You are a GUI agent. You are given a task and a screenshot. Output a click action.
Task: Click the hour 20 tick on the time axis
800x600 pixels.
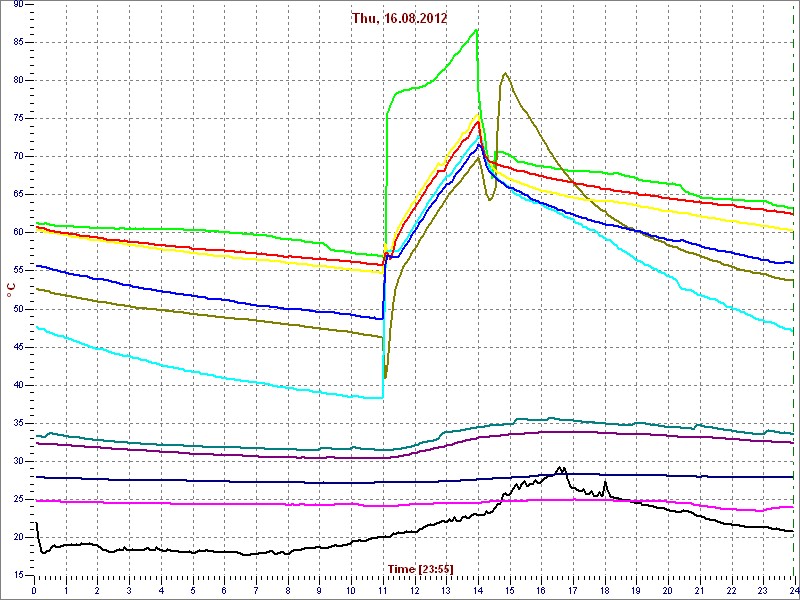(x=668, y=589)
